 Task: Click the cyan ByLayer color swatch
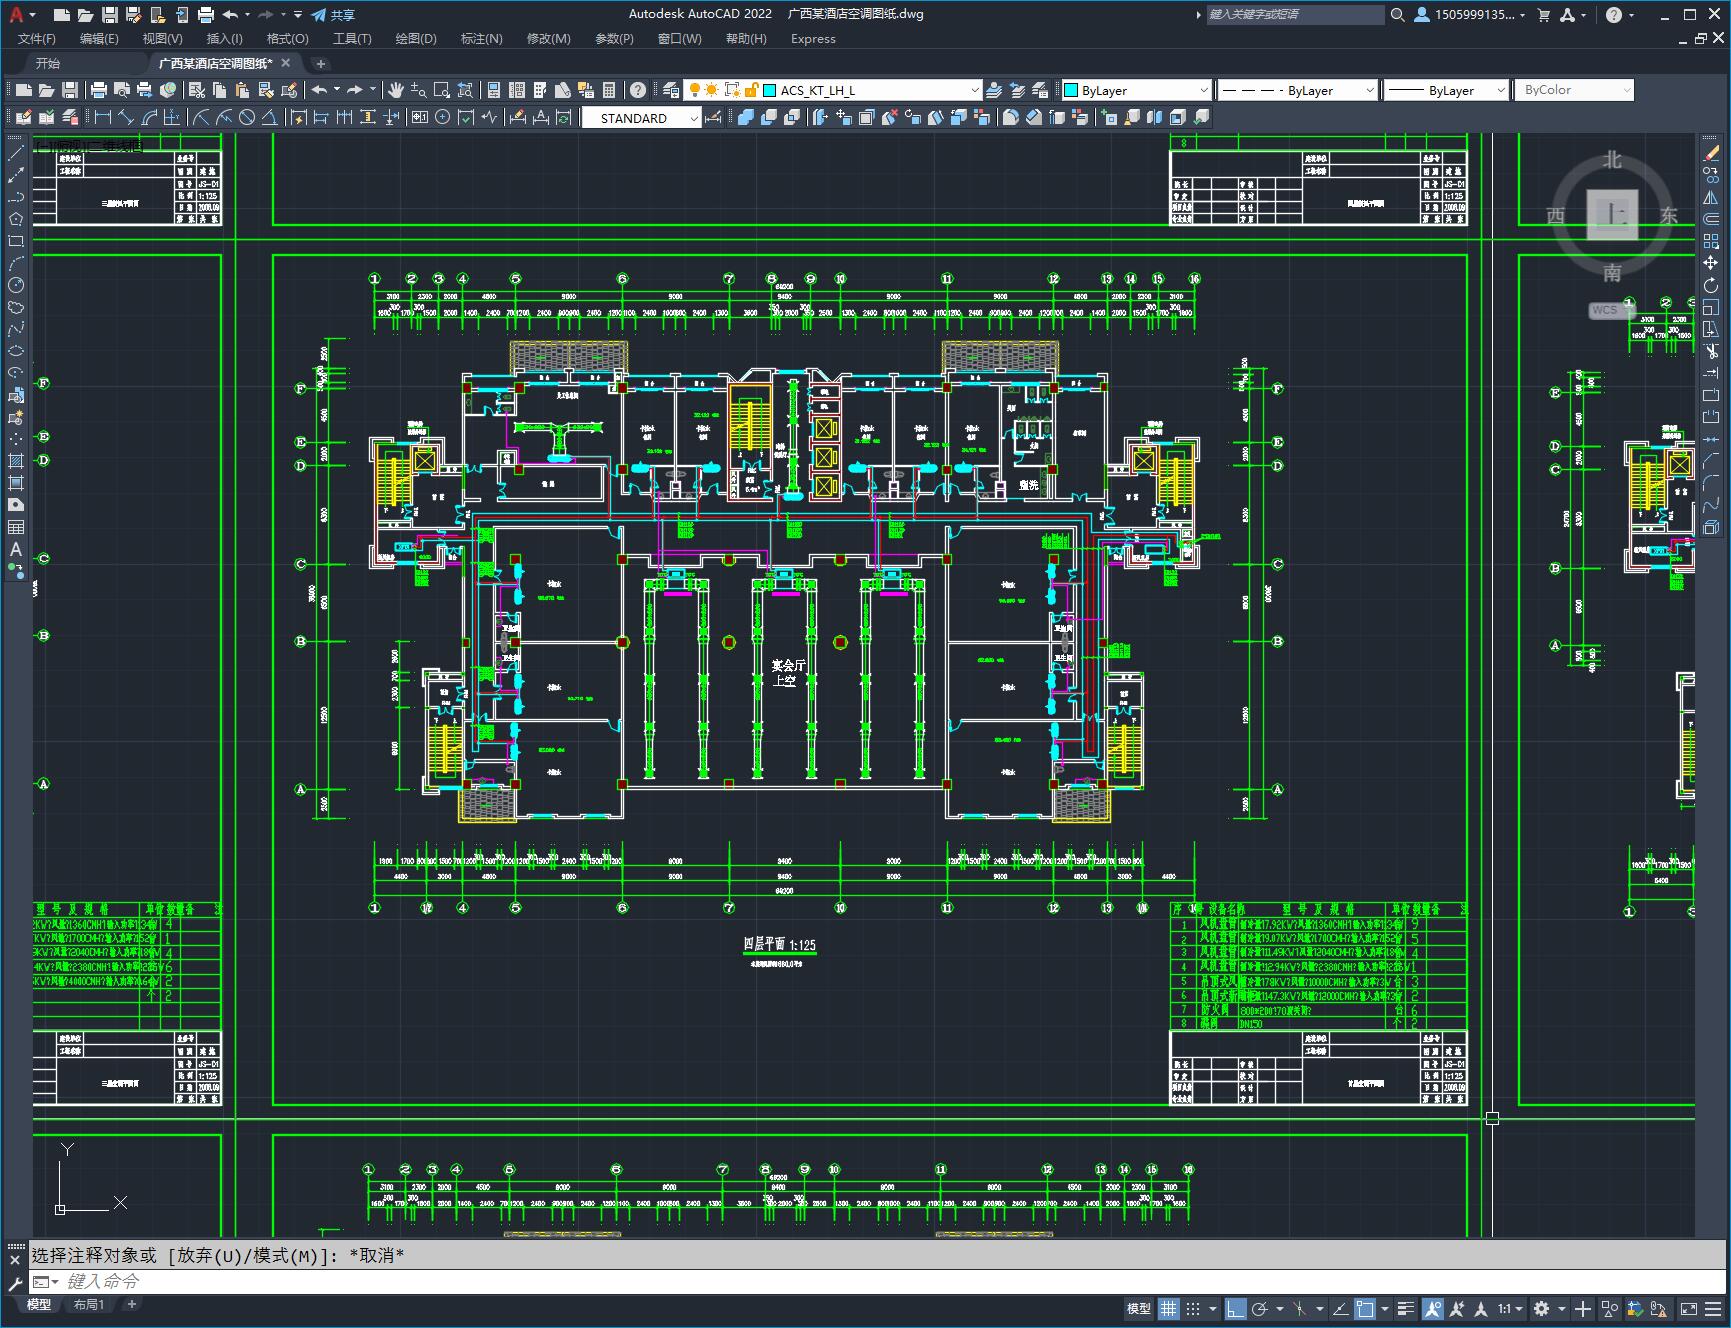1071,90
